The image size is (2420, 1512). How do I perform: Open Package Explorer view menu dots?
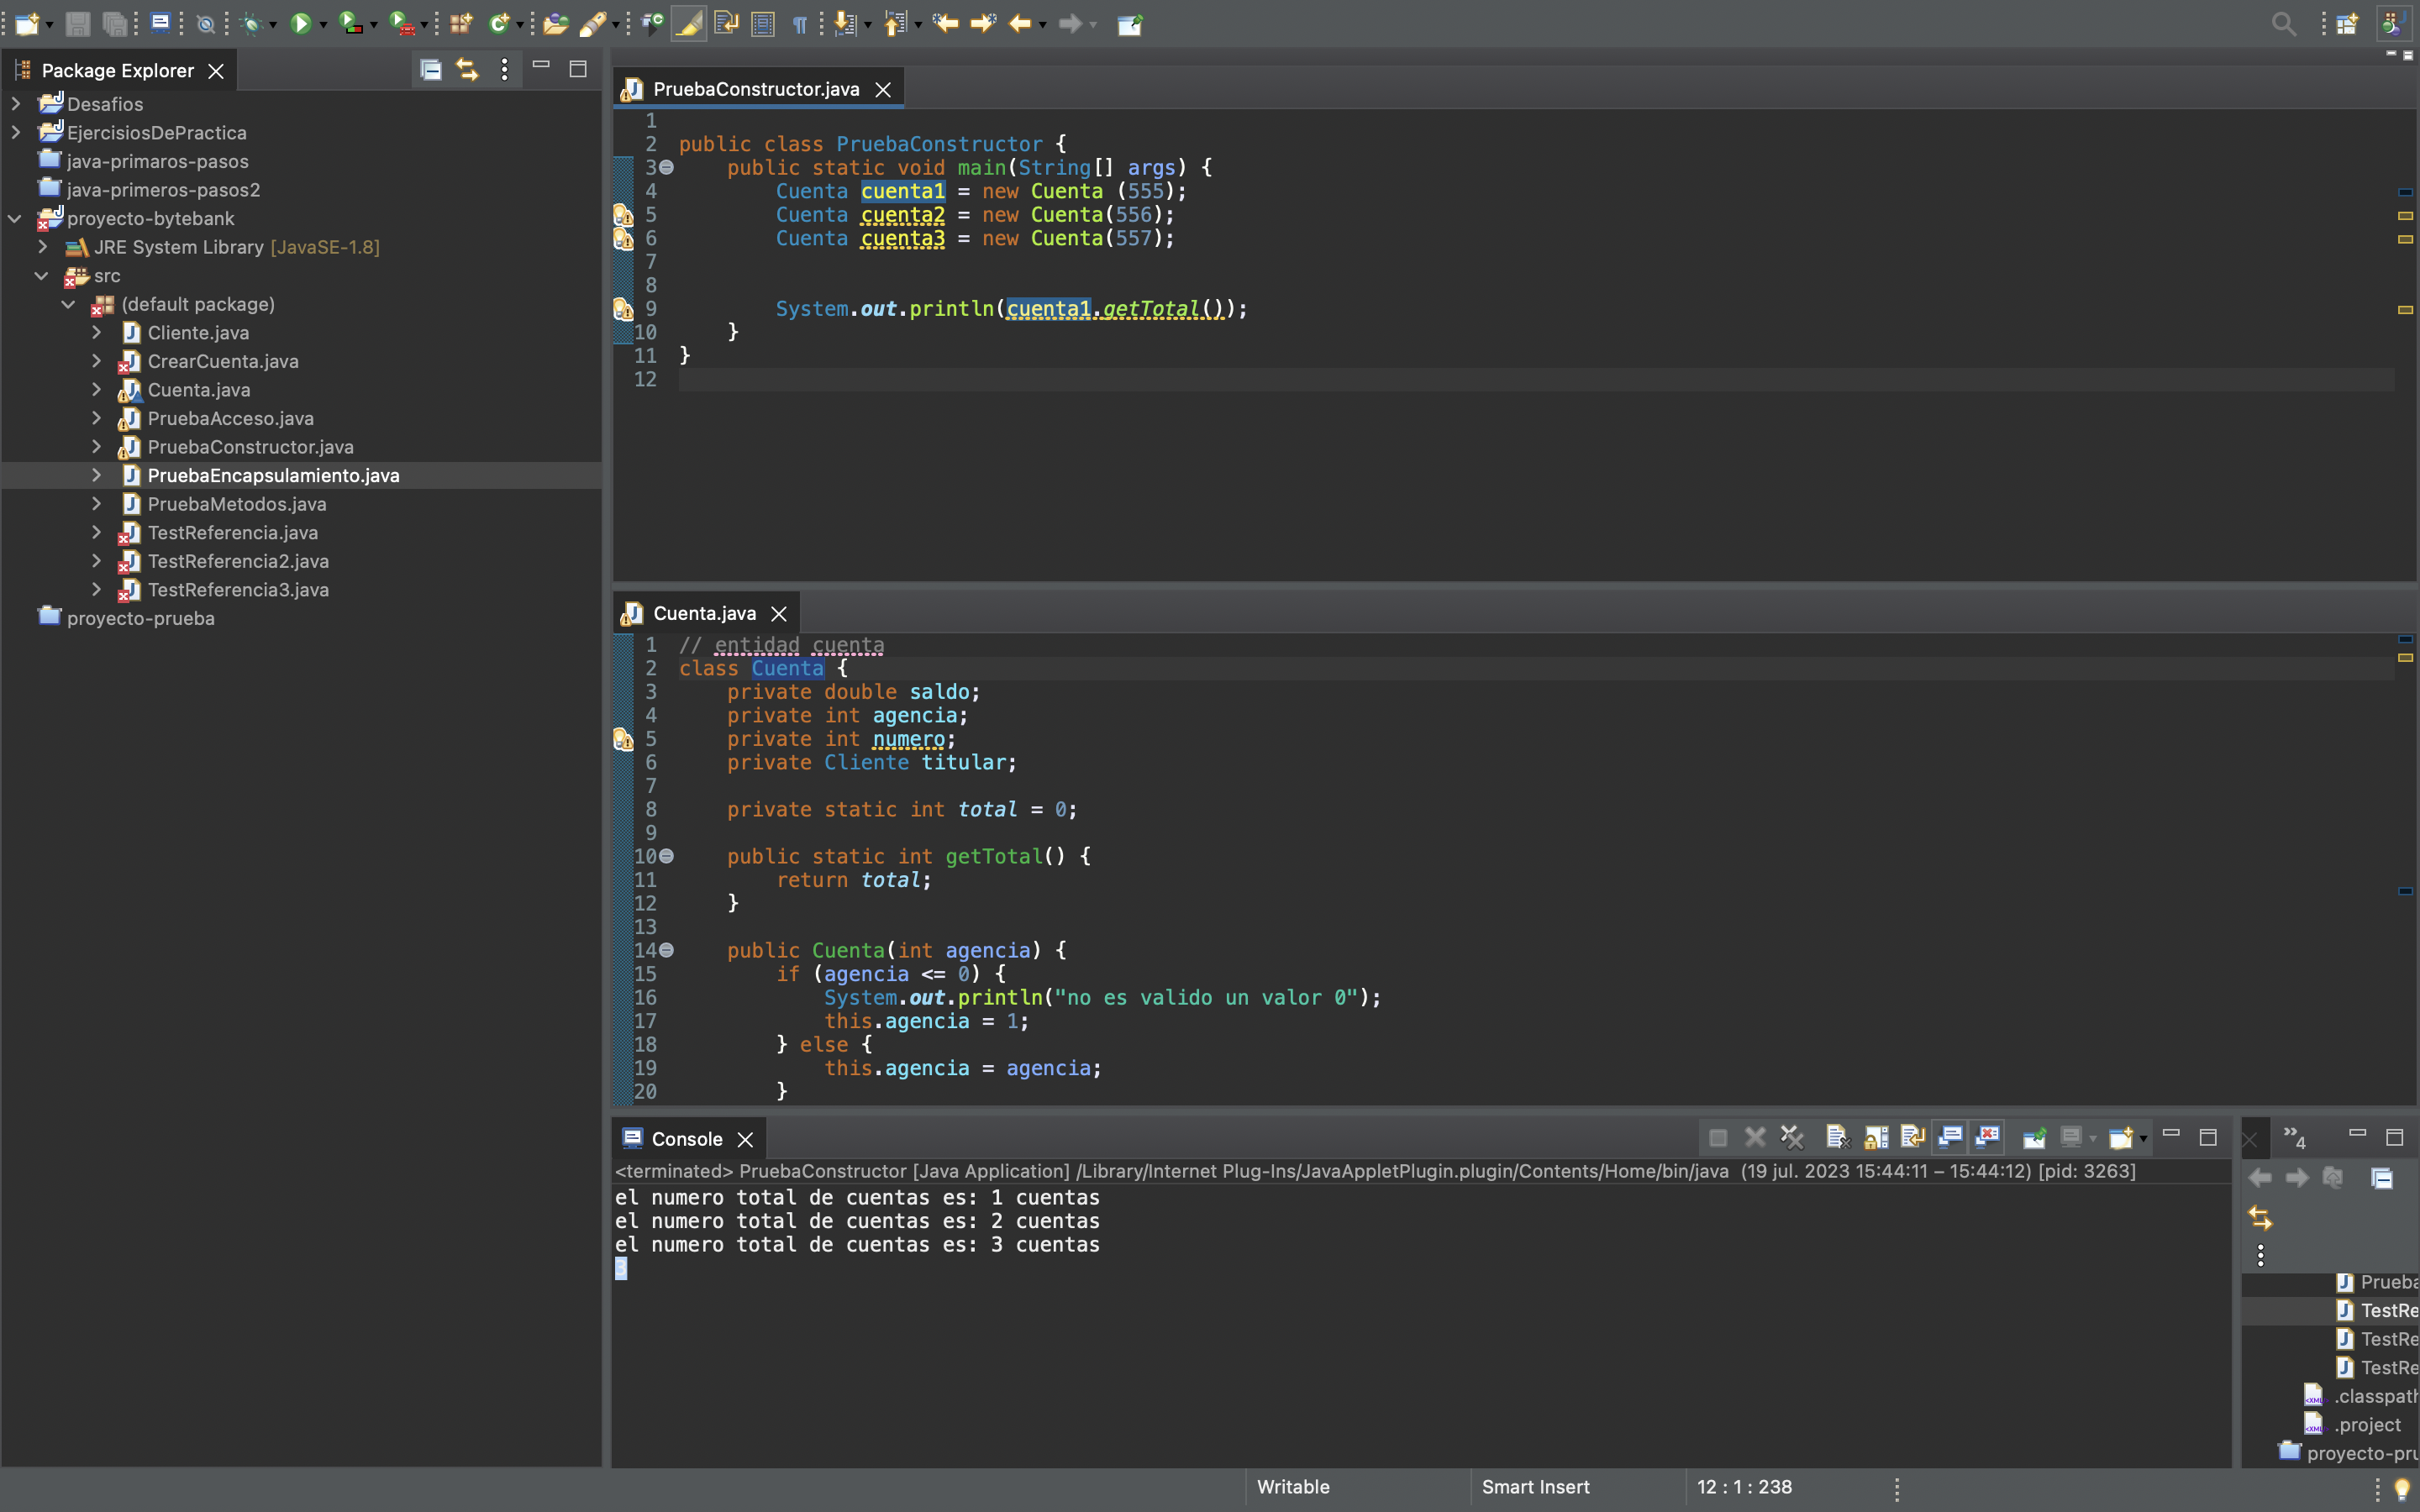click(x=504, y=69)
